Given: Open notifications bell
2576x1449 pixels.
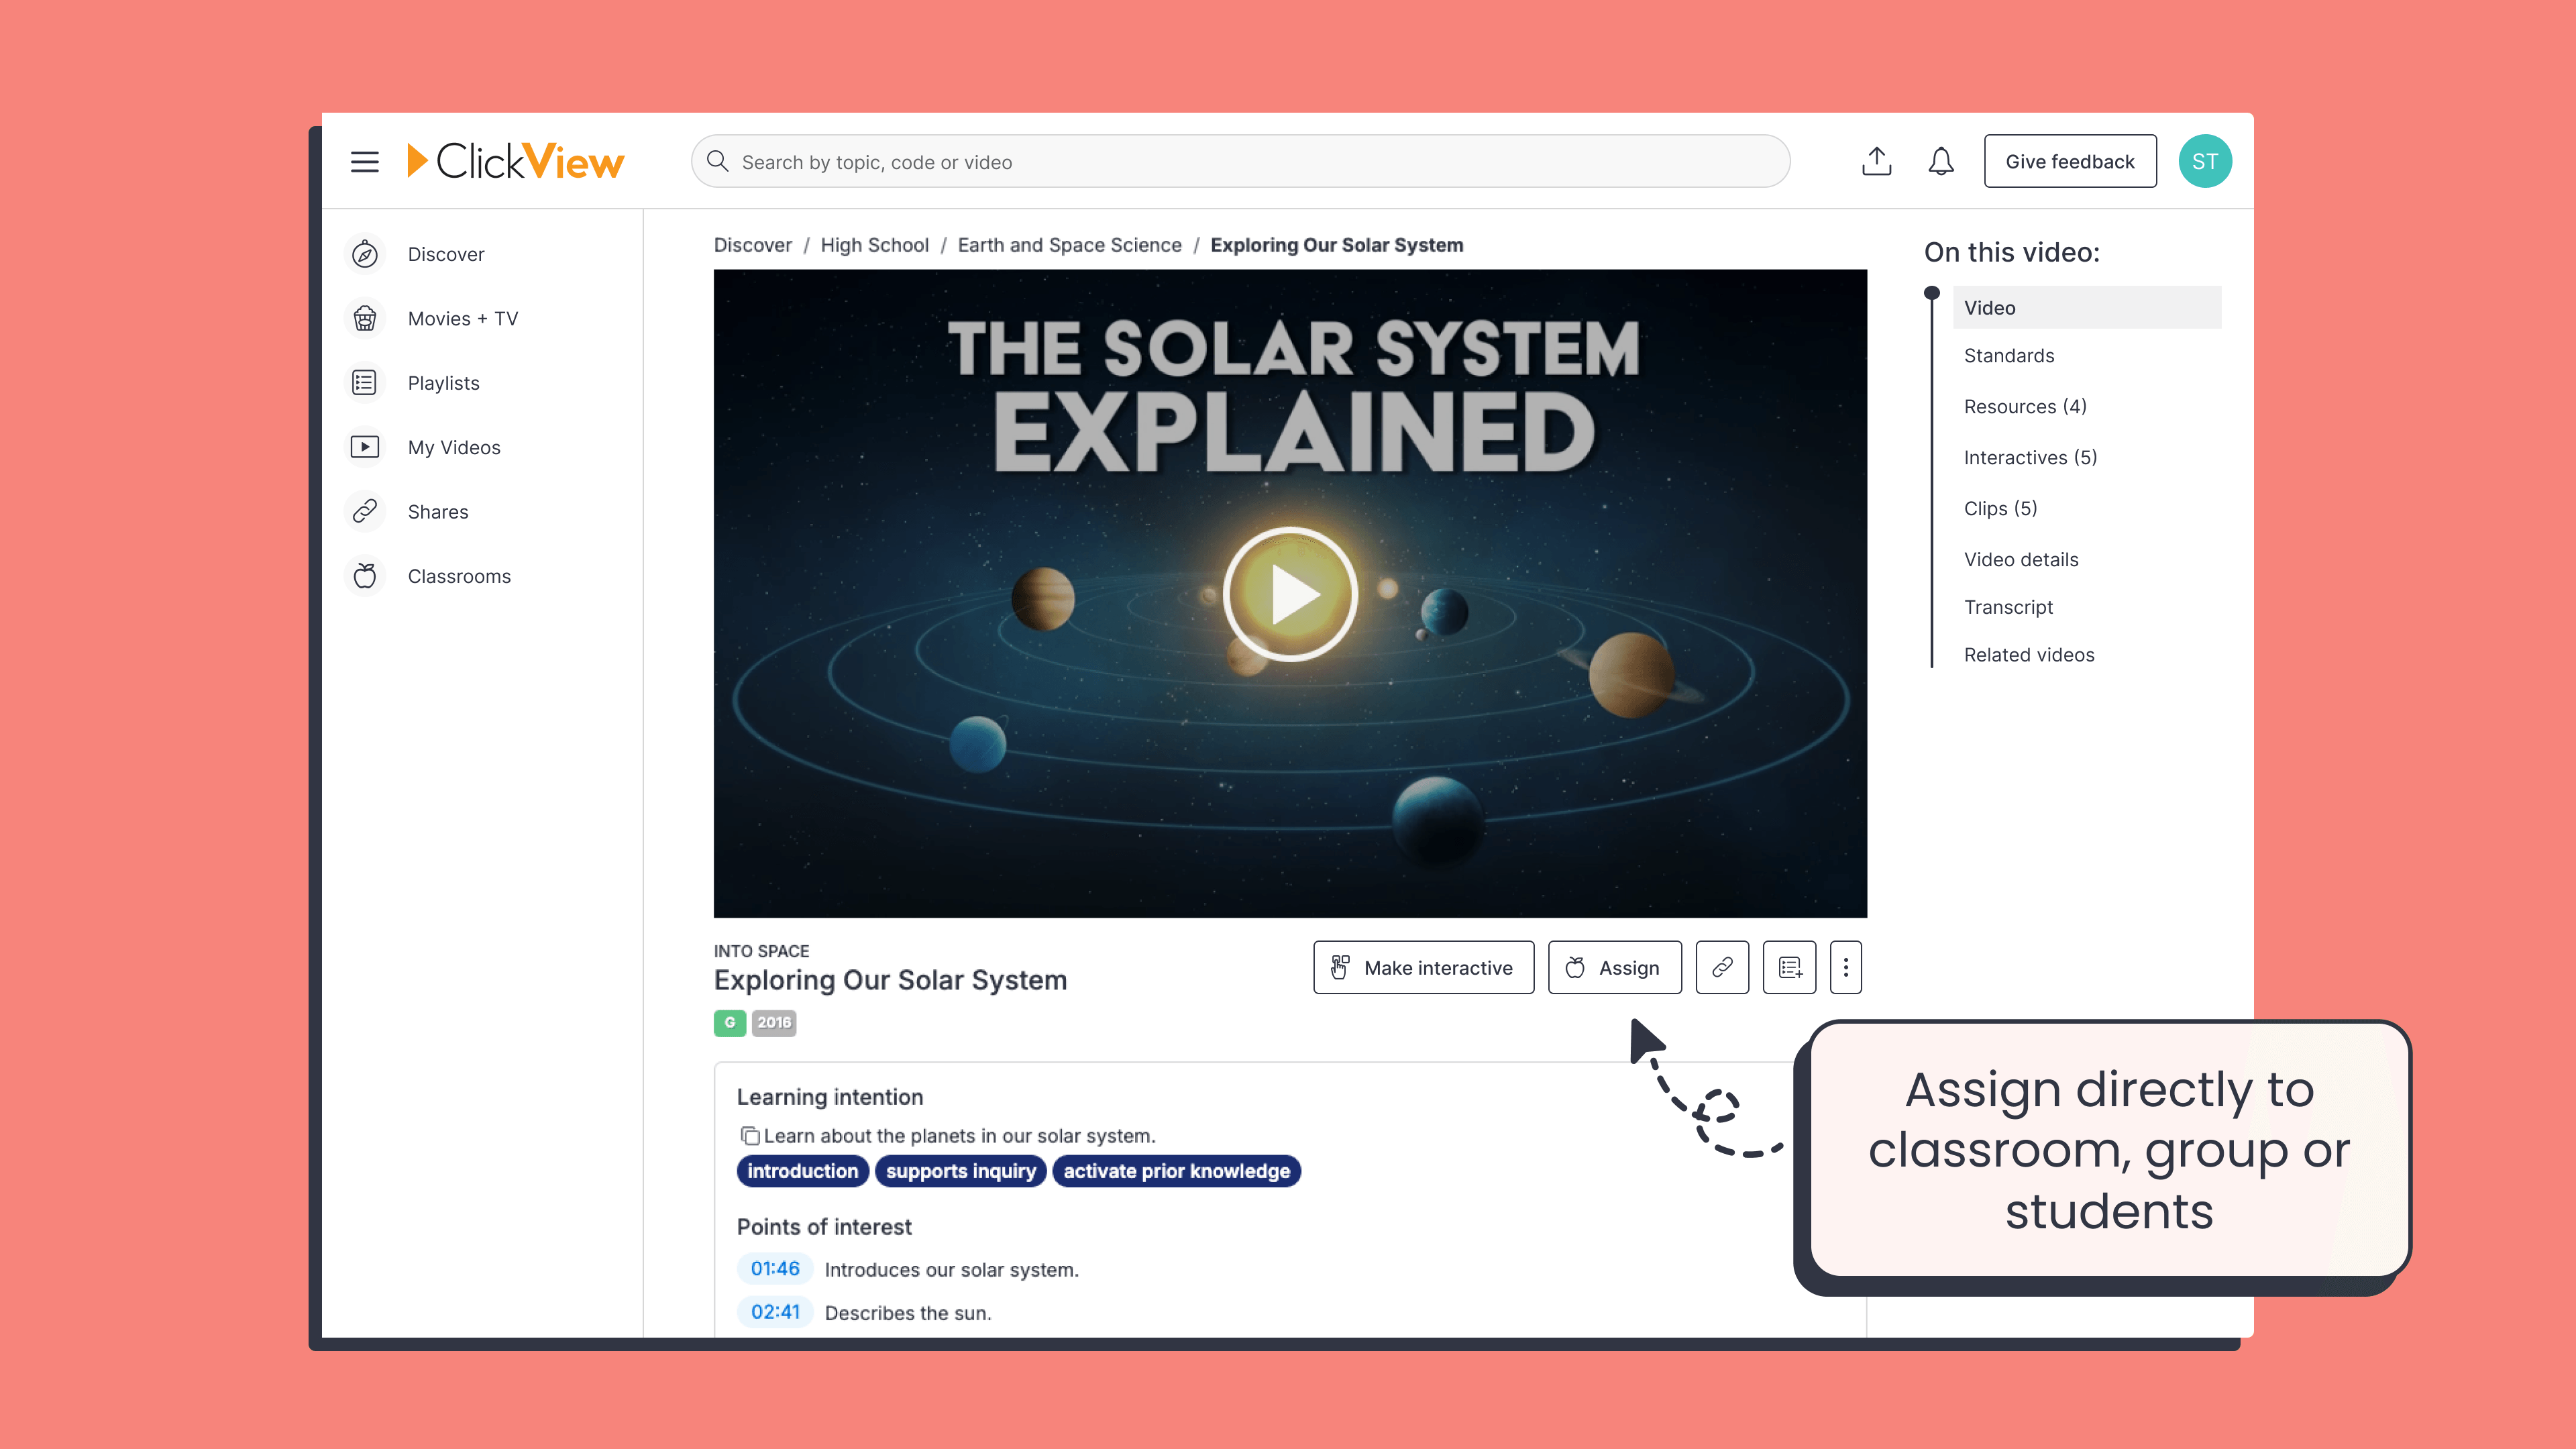Looking at the screenshot, I should point(1940,162).
